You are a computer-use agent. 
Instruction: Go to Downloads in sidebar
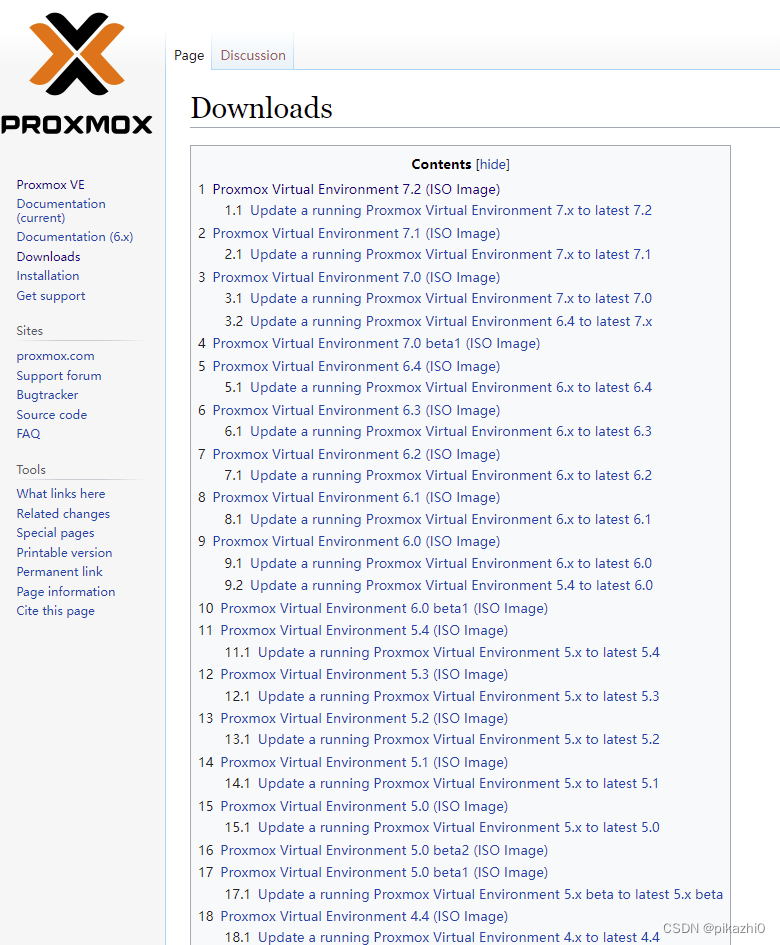click(48, 257)
